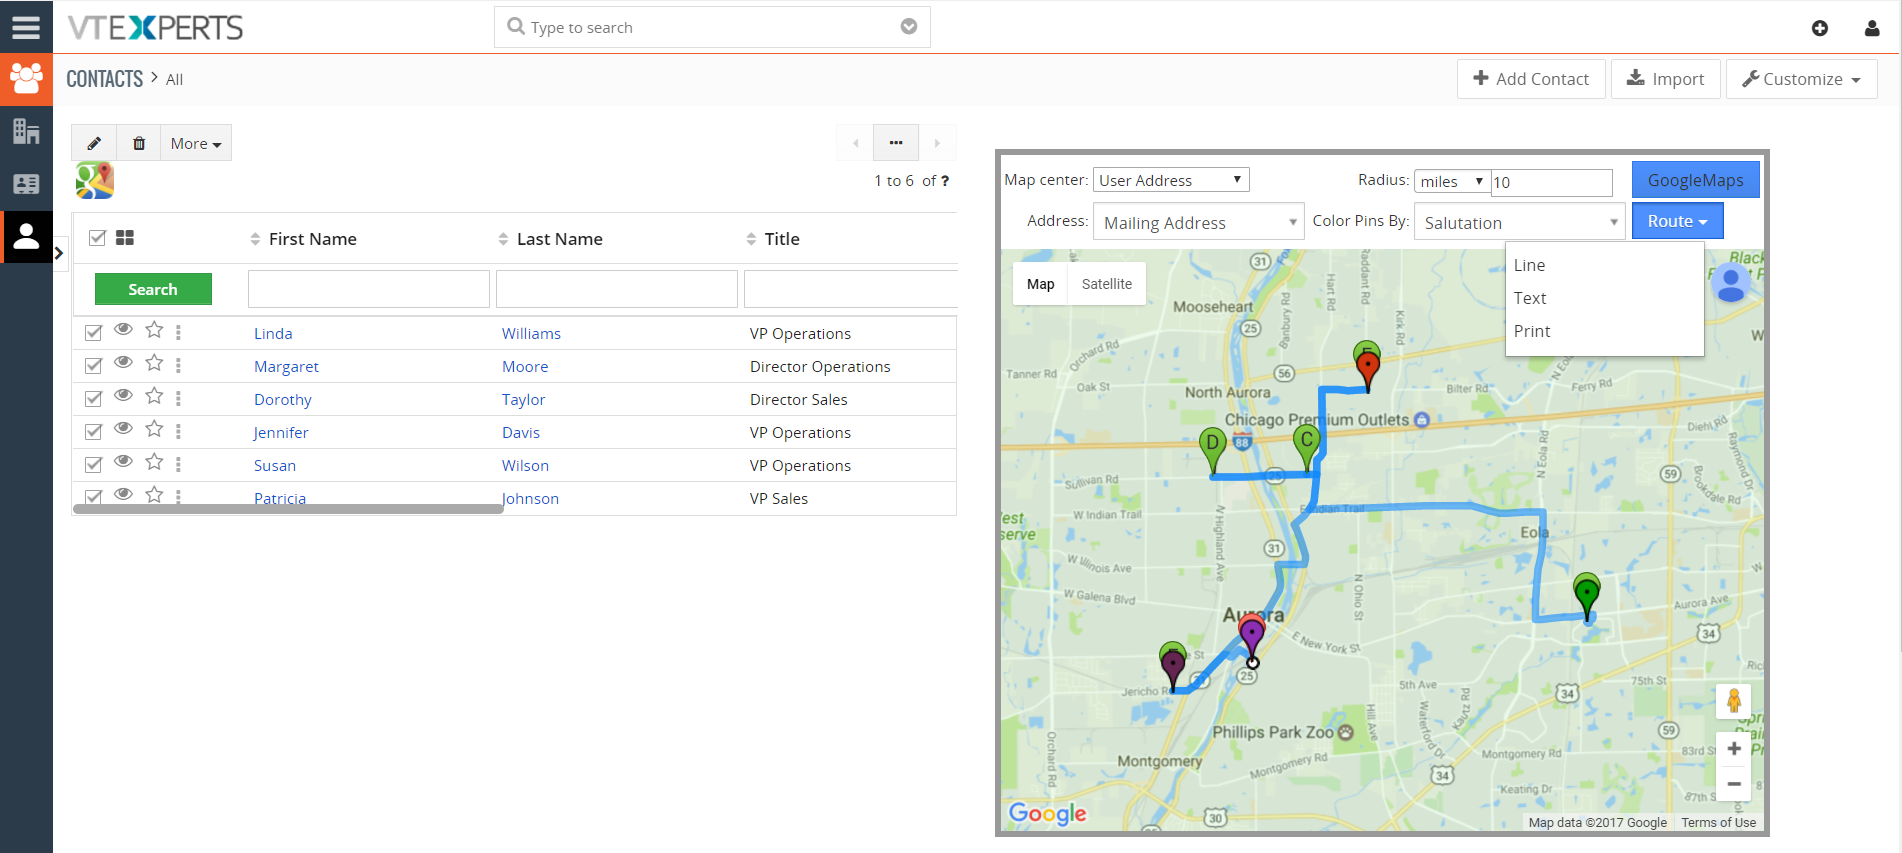This screenshot has height=853, width=1902.
Task: Uncheck the Linda Williams row checkbox
Action: (93, 333)
